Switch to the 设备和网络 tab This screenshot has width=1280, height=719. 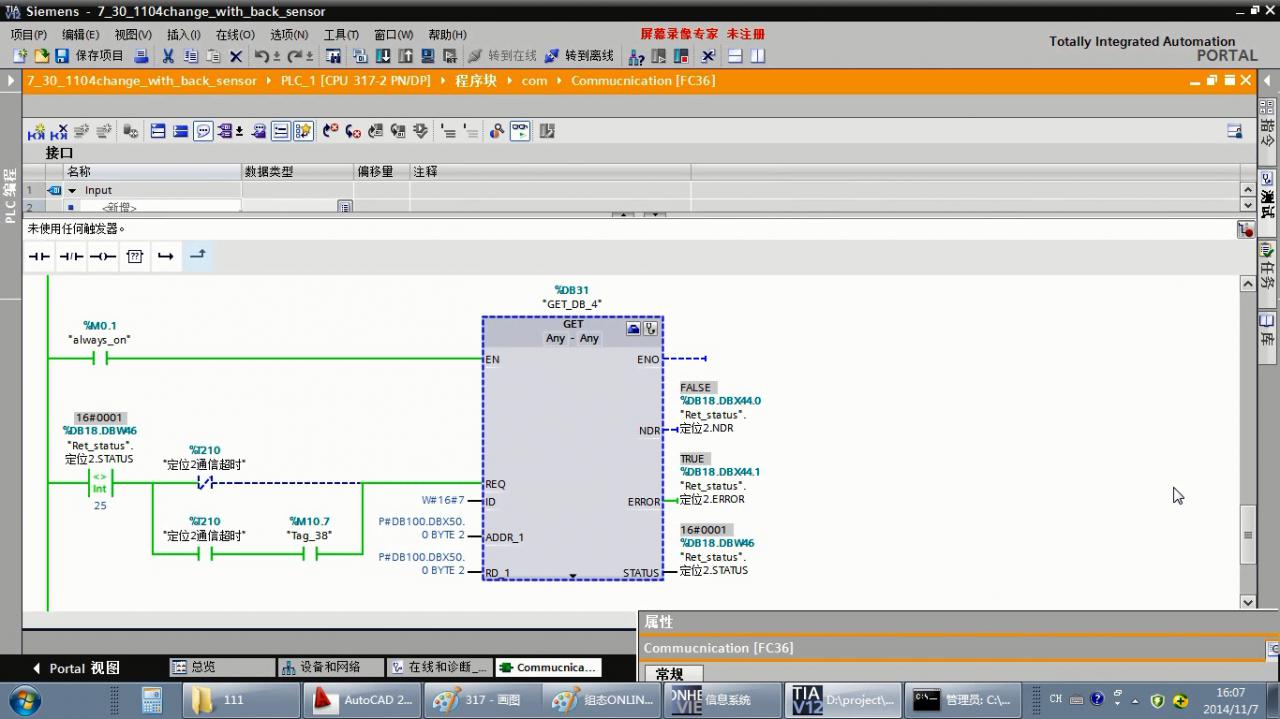[330, 667]
